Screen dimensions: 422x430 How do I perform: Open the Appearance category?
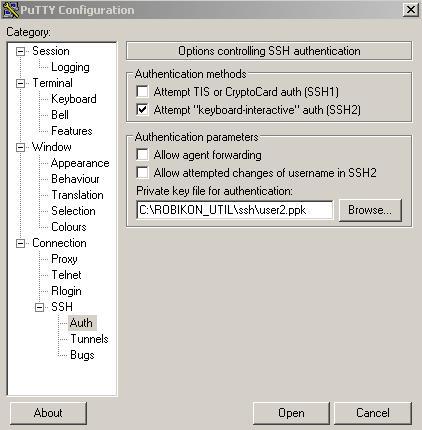point(80,163)
